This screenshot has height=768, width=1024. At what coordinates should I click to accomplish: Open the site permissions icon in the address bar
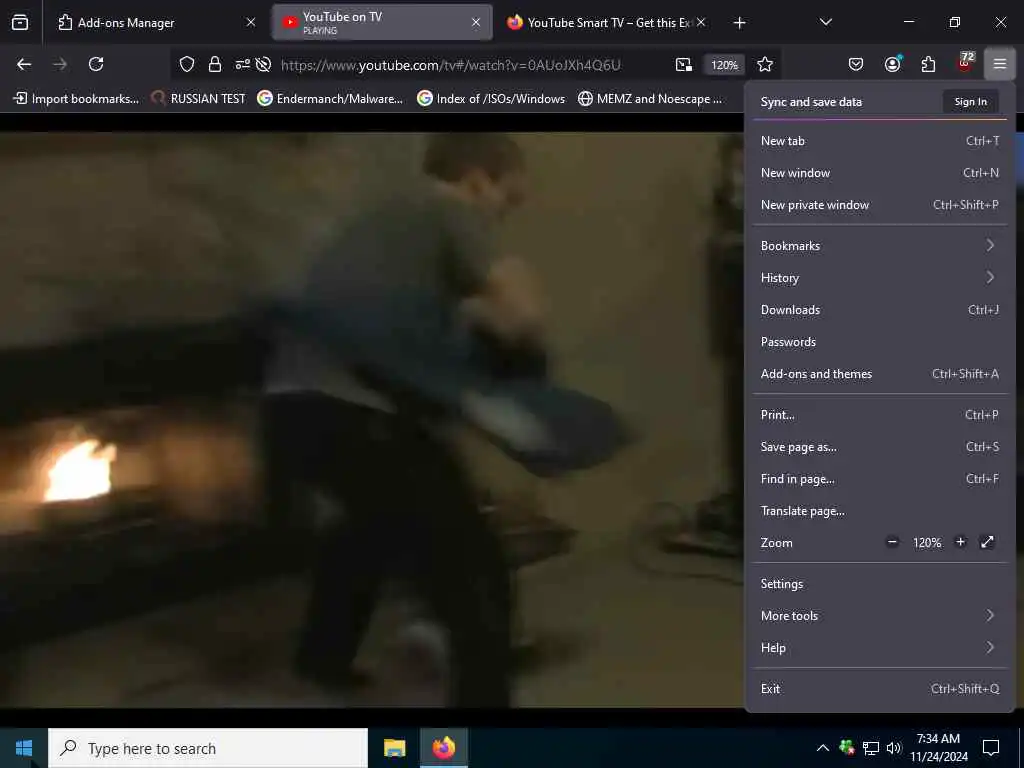242,64
